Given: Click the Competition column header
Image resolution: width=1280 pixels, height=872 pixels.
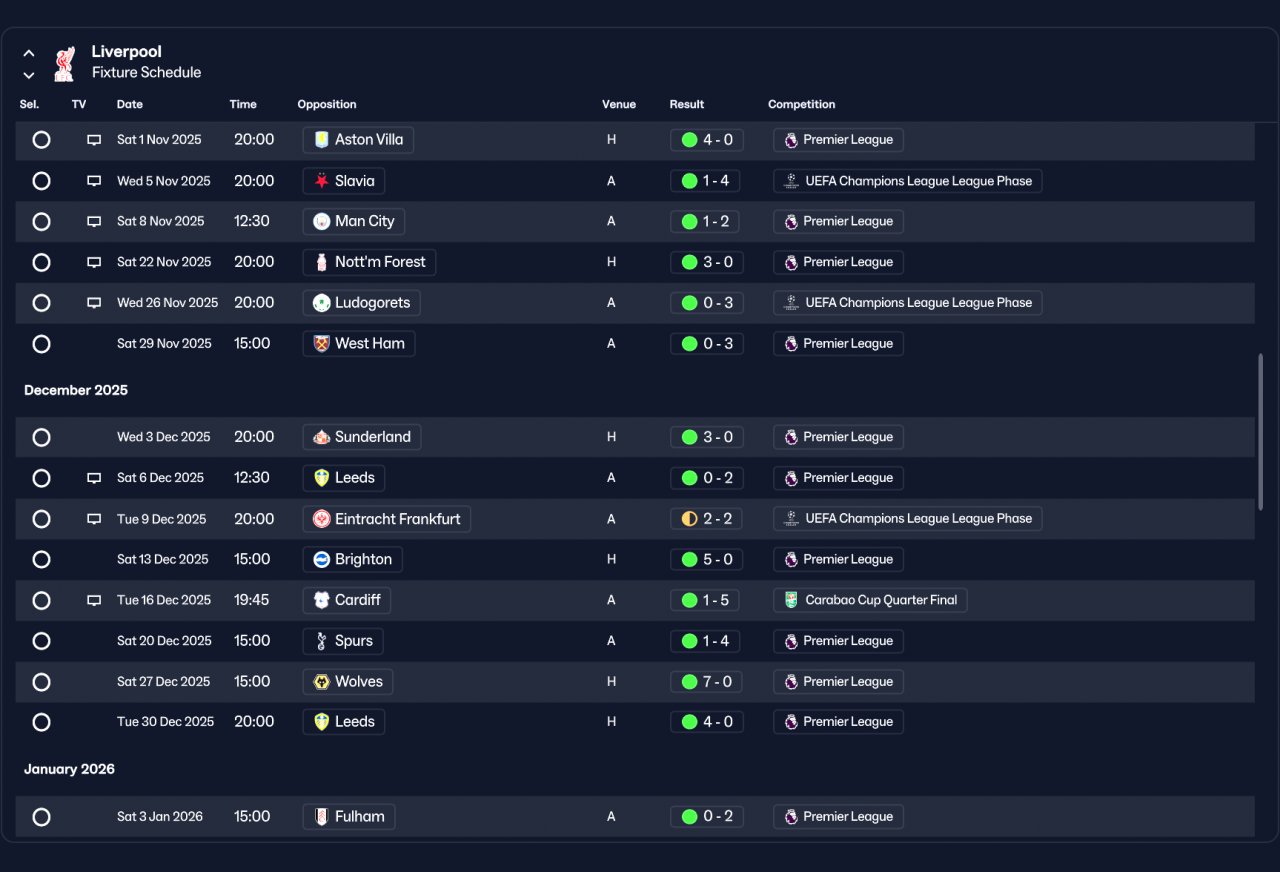Looking at the screenshot, I should point(801,104).
